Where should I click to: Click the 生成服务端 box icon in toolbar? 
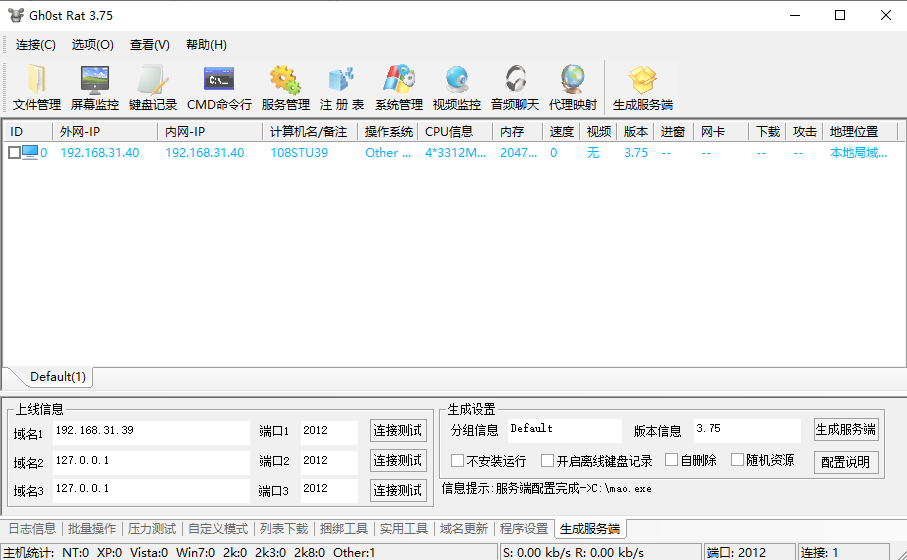click(643, 87)
